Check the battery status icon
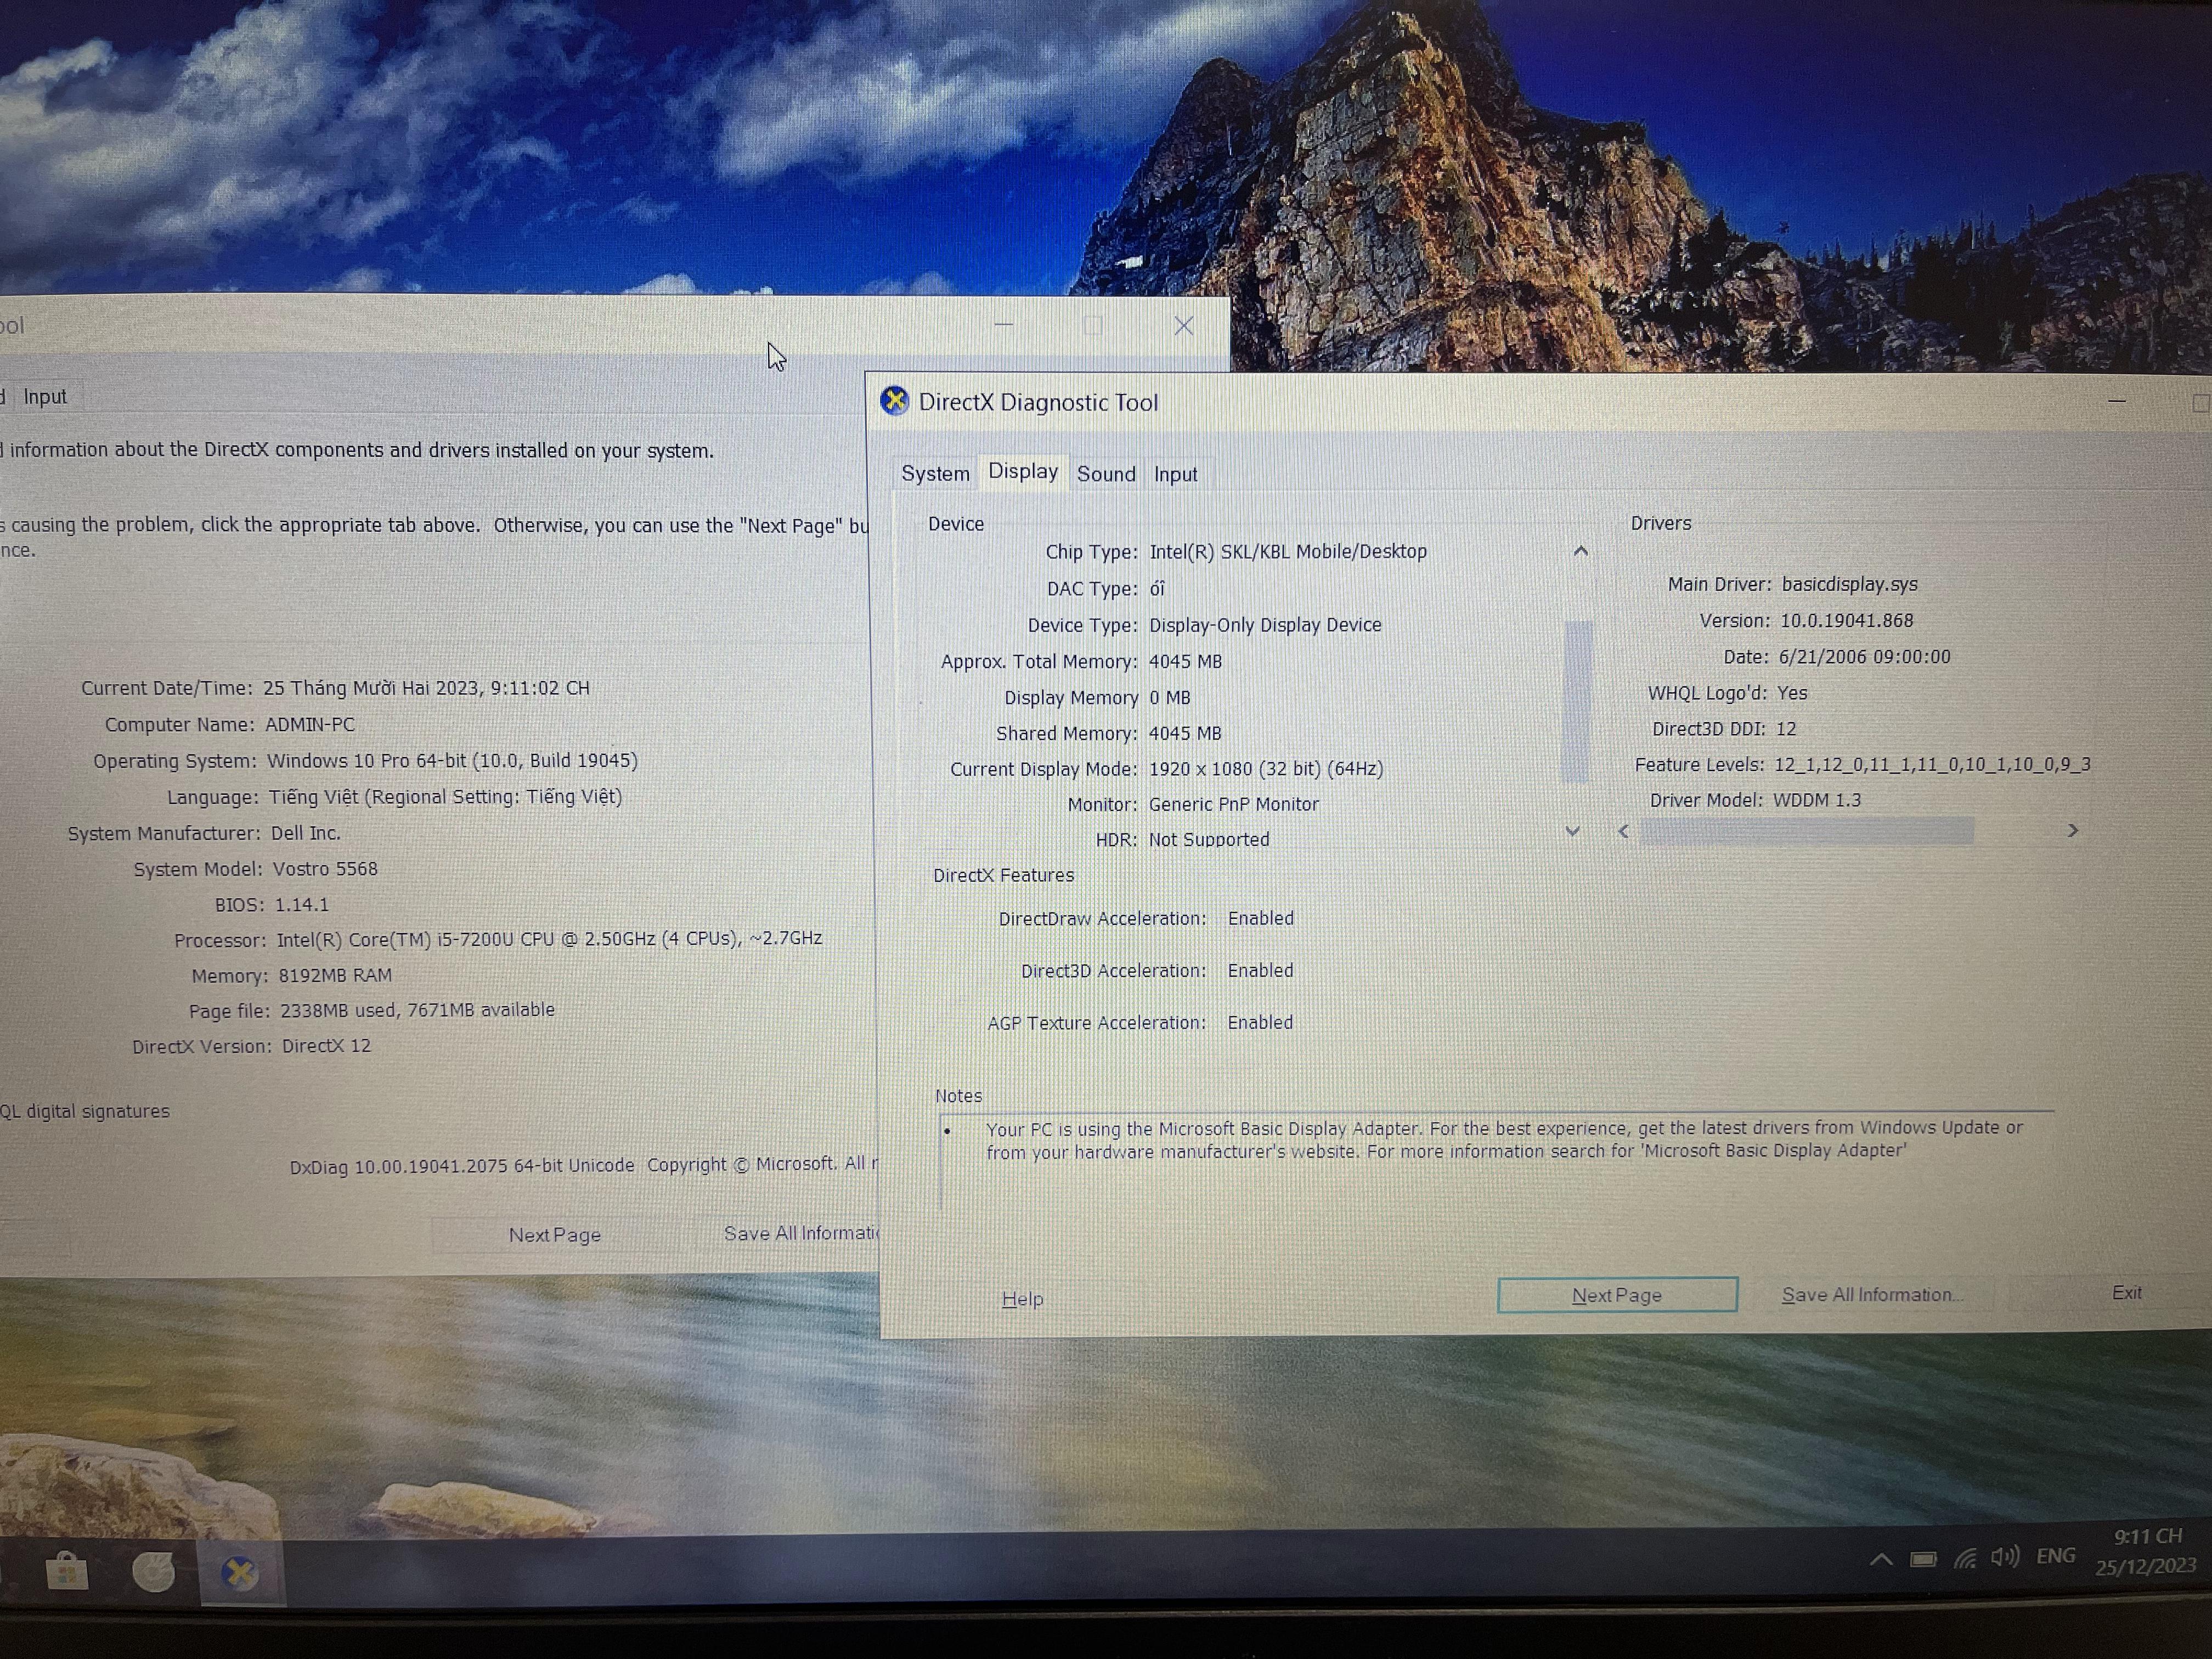Image resolution: width=2212 pixels, height=1659 pixels. tap(1922, 1560)
